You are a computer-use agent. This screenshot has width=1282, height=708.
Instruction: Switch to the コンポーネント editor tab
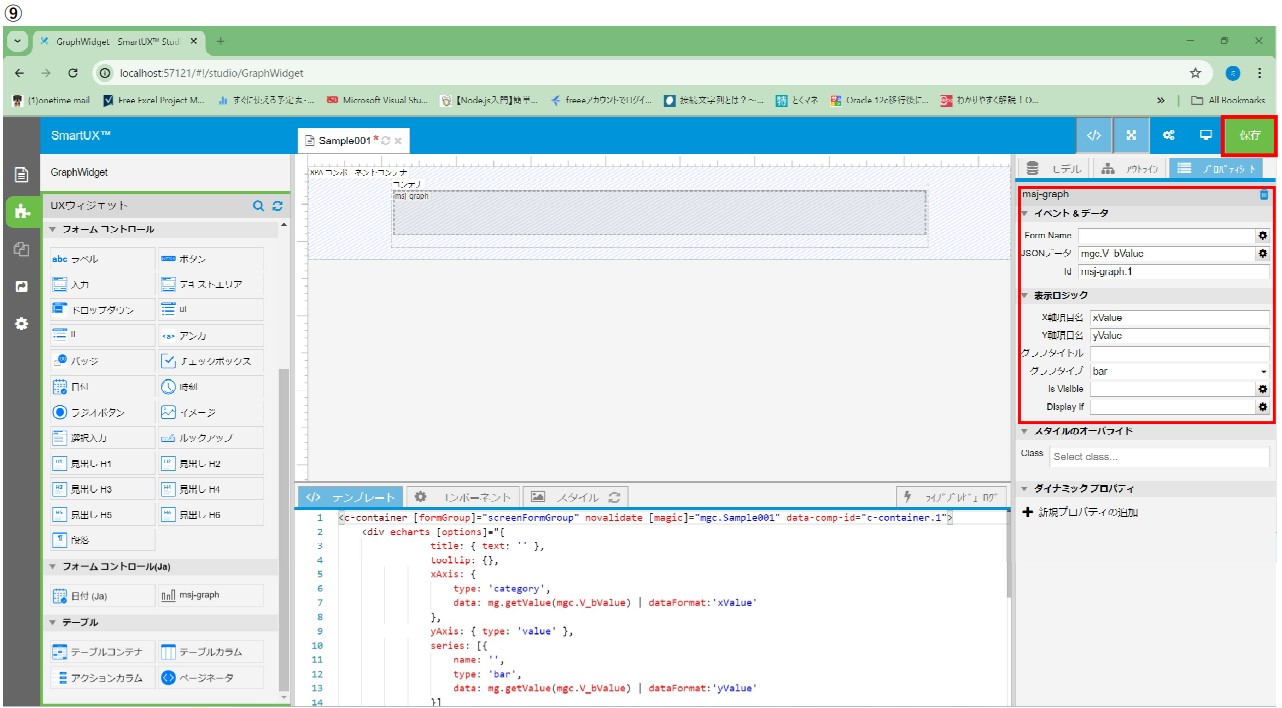click(467, 497)
